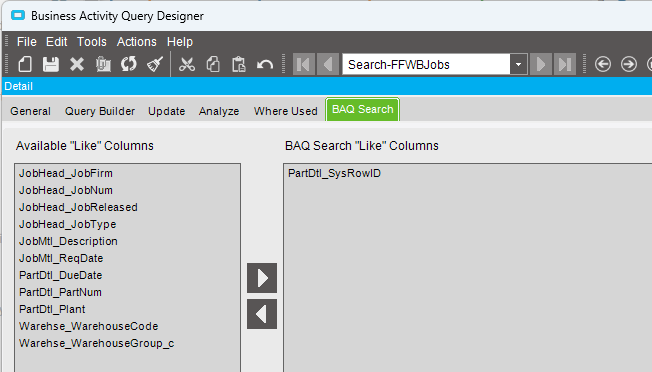This screenshot has height=372, width=652.
Task: Select PartDtl_SysRowID in BAQ Search columns
Action: [334, 173]
